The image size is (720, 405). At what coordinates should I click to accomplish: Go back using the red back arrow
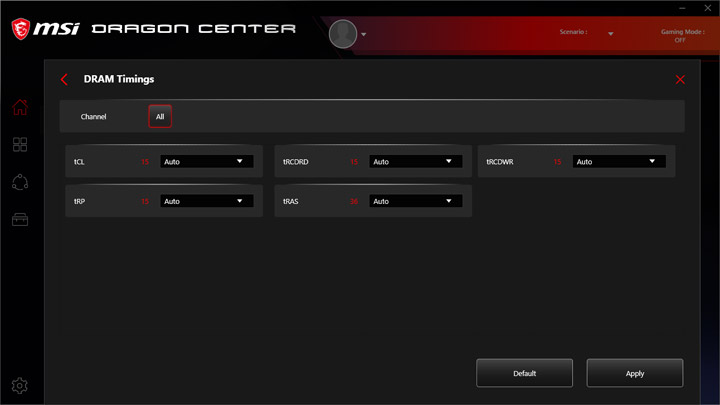tap(64, 79)
